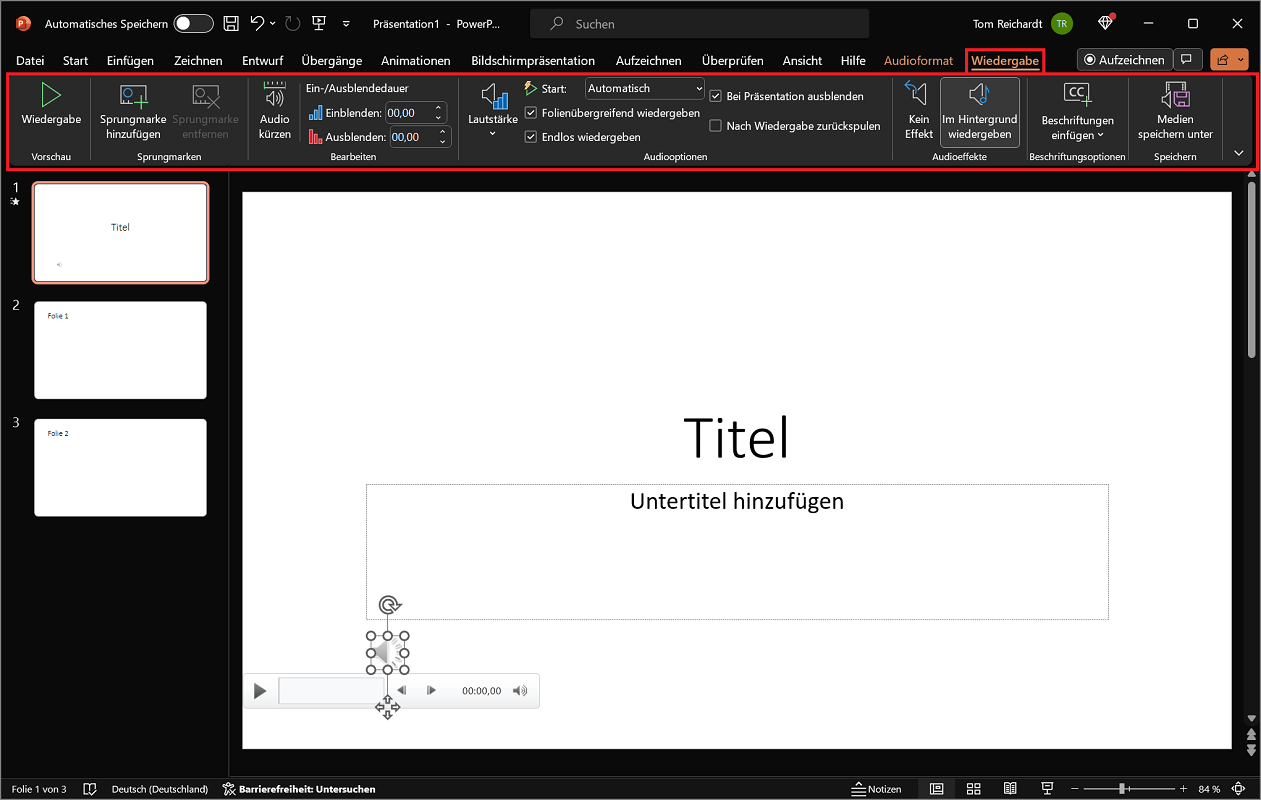
Task: Open quick access toolbar customization arrow
Action: pos(346,23)
